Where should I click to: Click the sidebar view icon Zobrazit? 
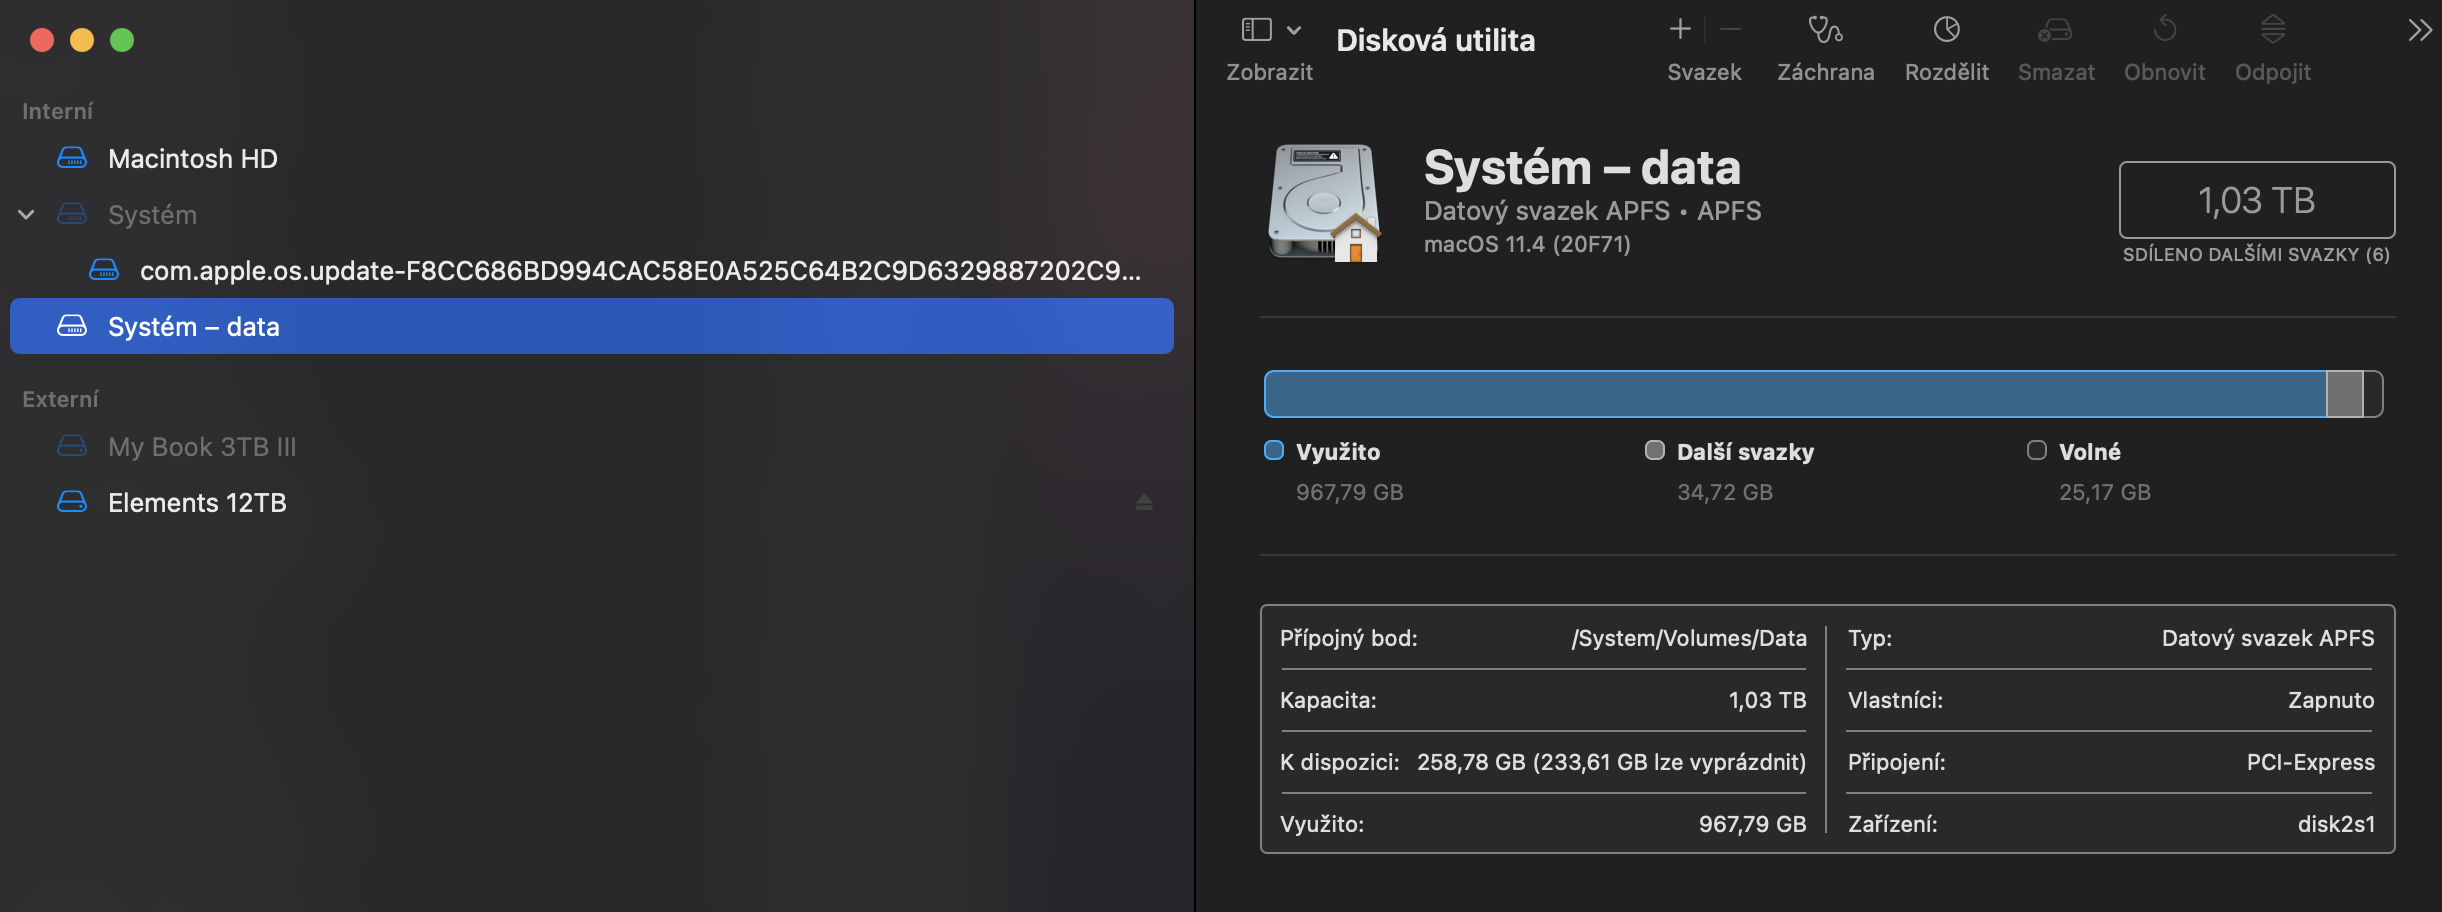pos(1256,30)
